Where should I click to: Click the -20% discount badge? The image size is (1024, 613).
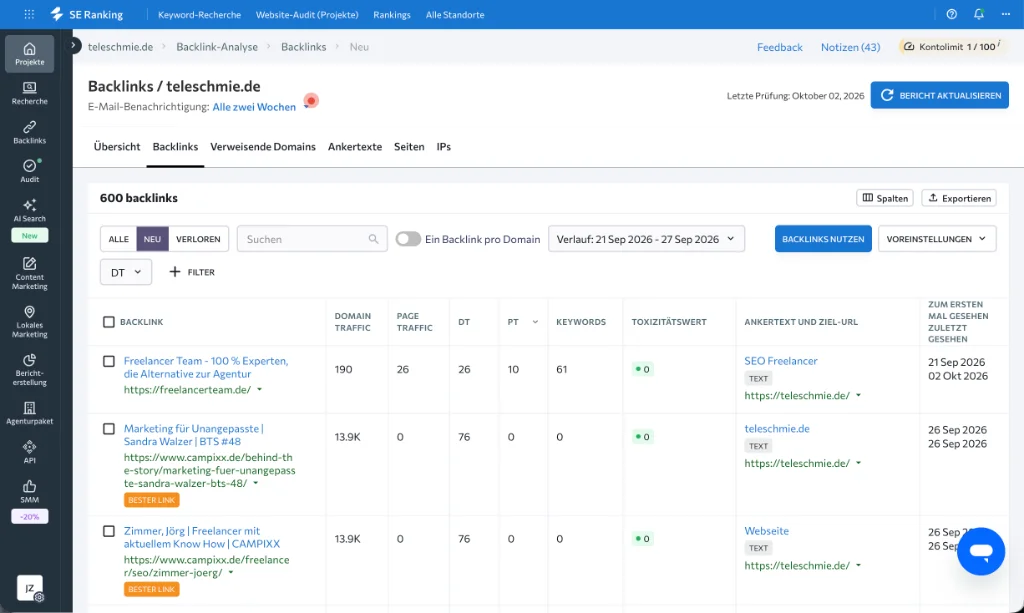point(29,516)
